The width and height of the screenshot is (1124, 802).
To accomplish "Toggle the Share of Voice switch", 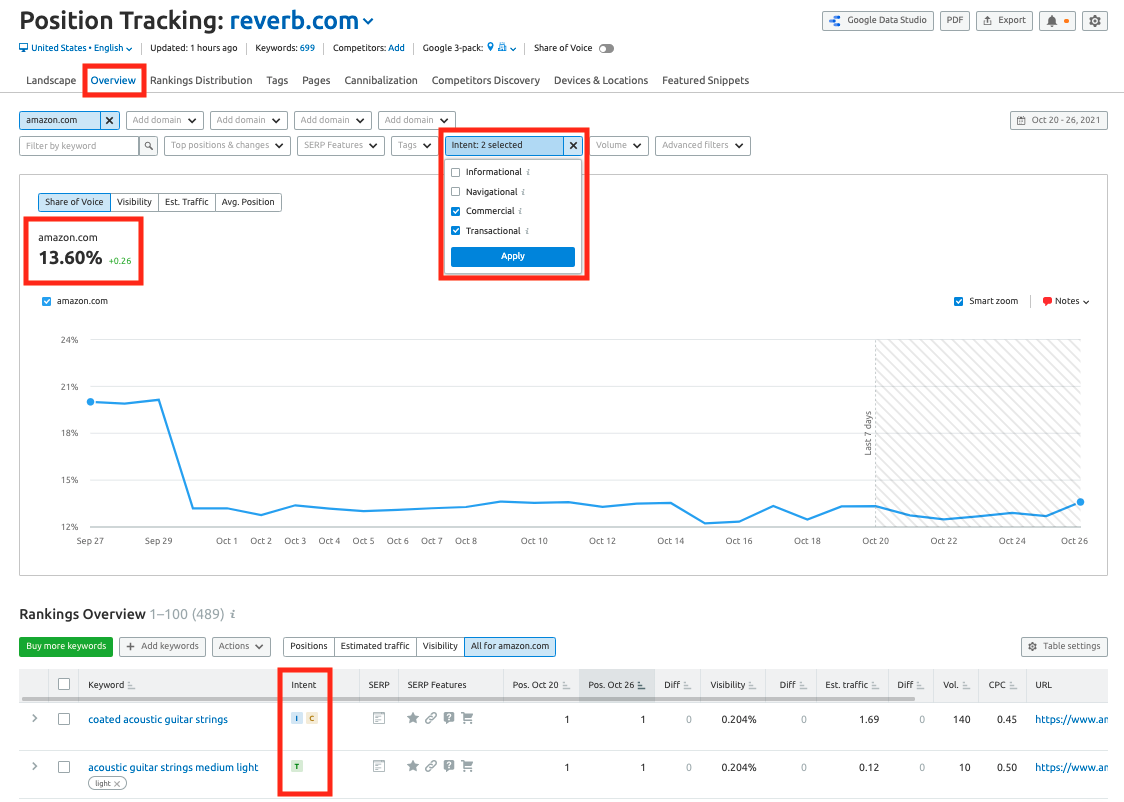I will 606,48.
